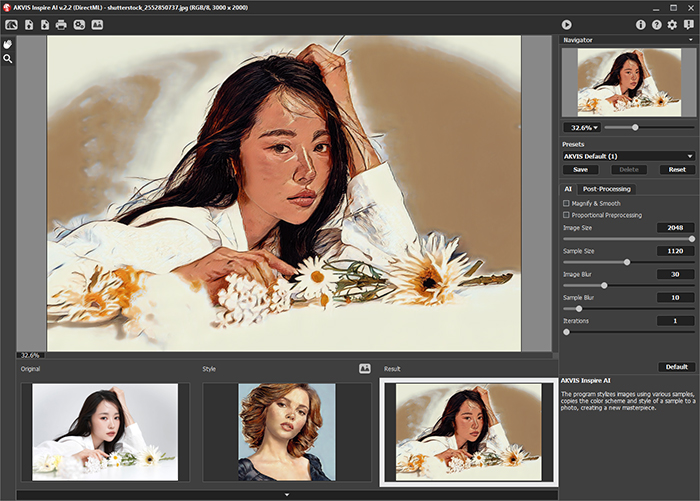Open the Help question mark icon
Image resolution: width=700 pixels, height=501 pixels.
(656, 24)
